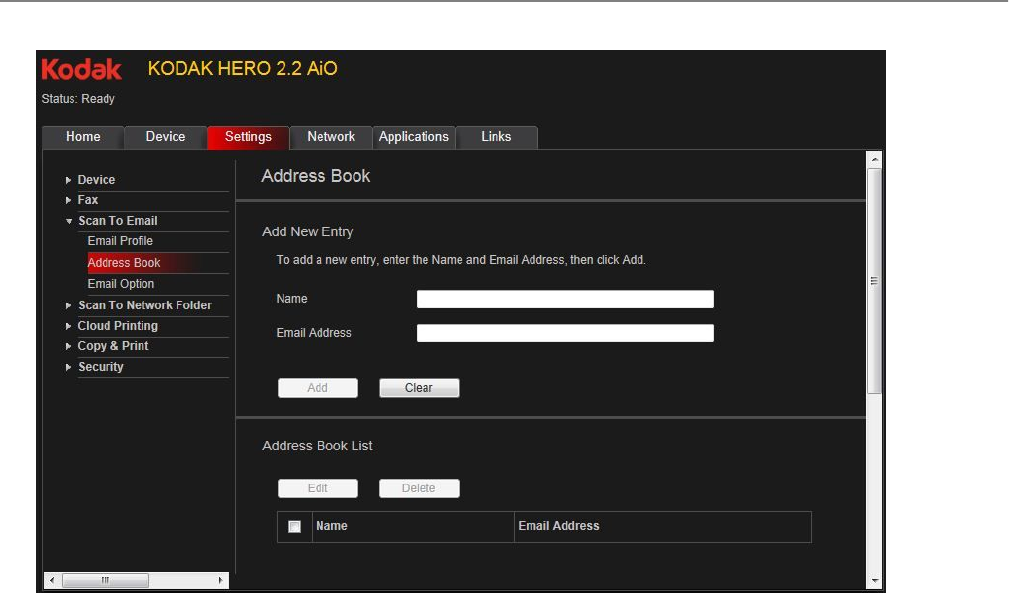Screen dimensions: 1009x593
Task: Toggle the select-all checkbox in list header
Action: (x=294, y=527)
